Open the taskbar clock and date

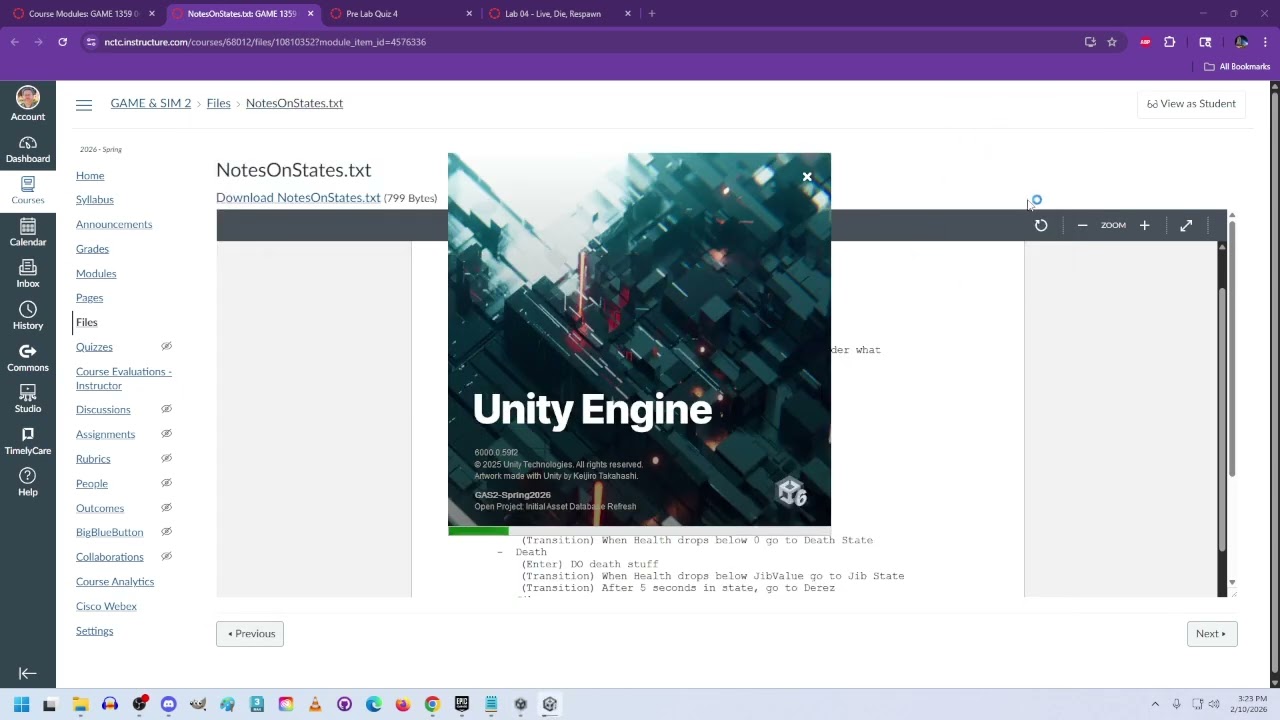point(1249,704)
